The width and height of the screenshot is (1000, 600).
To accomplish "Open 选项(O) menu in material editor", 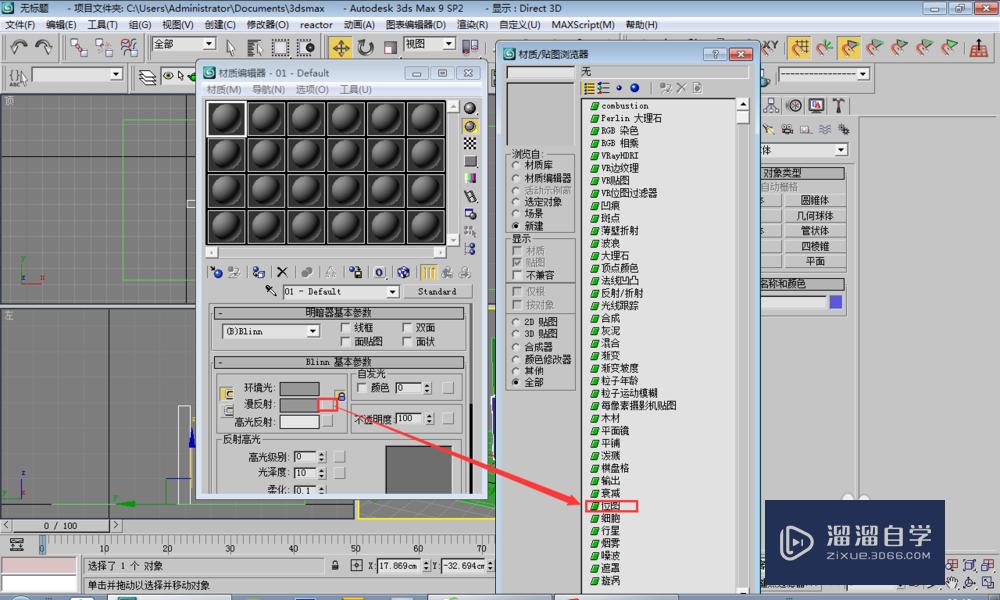I will tap(312, 89).
